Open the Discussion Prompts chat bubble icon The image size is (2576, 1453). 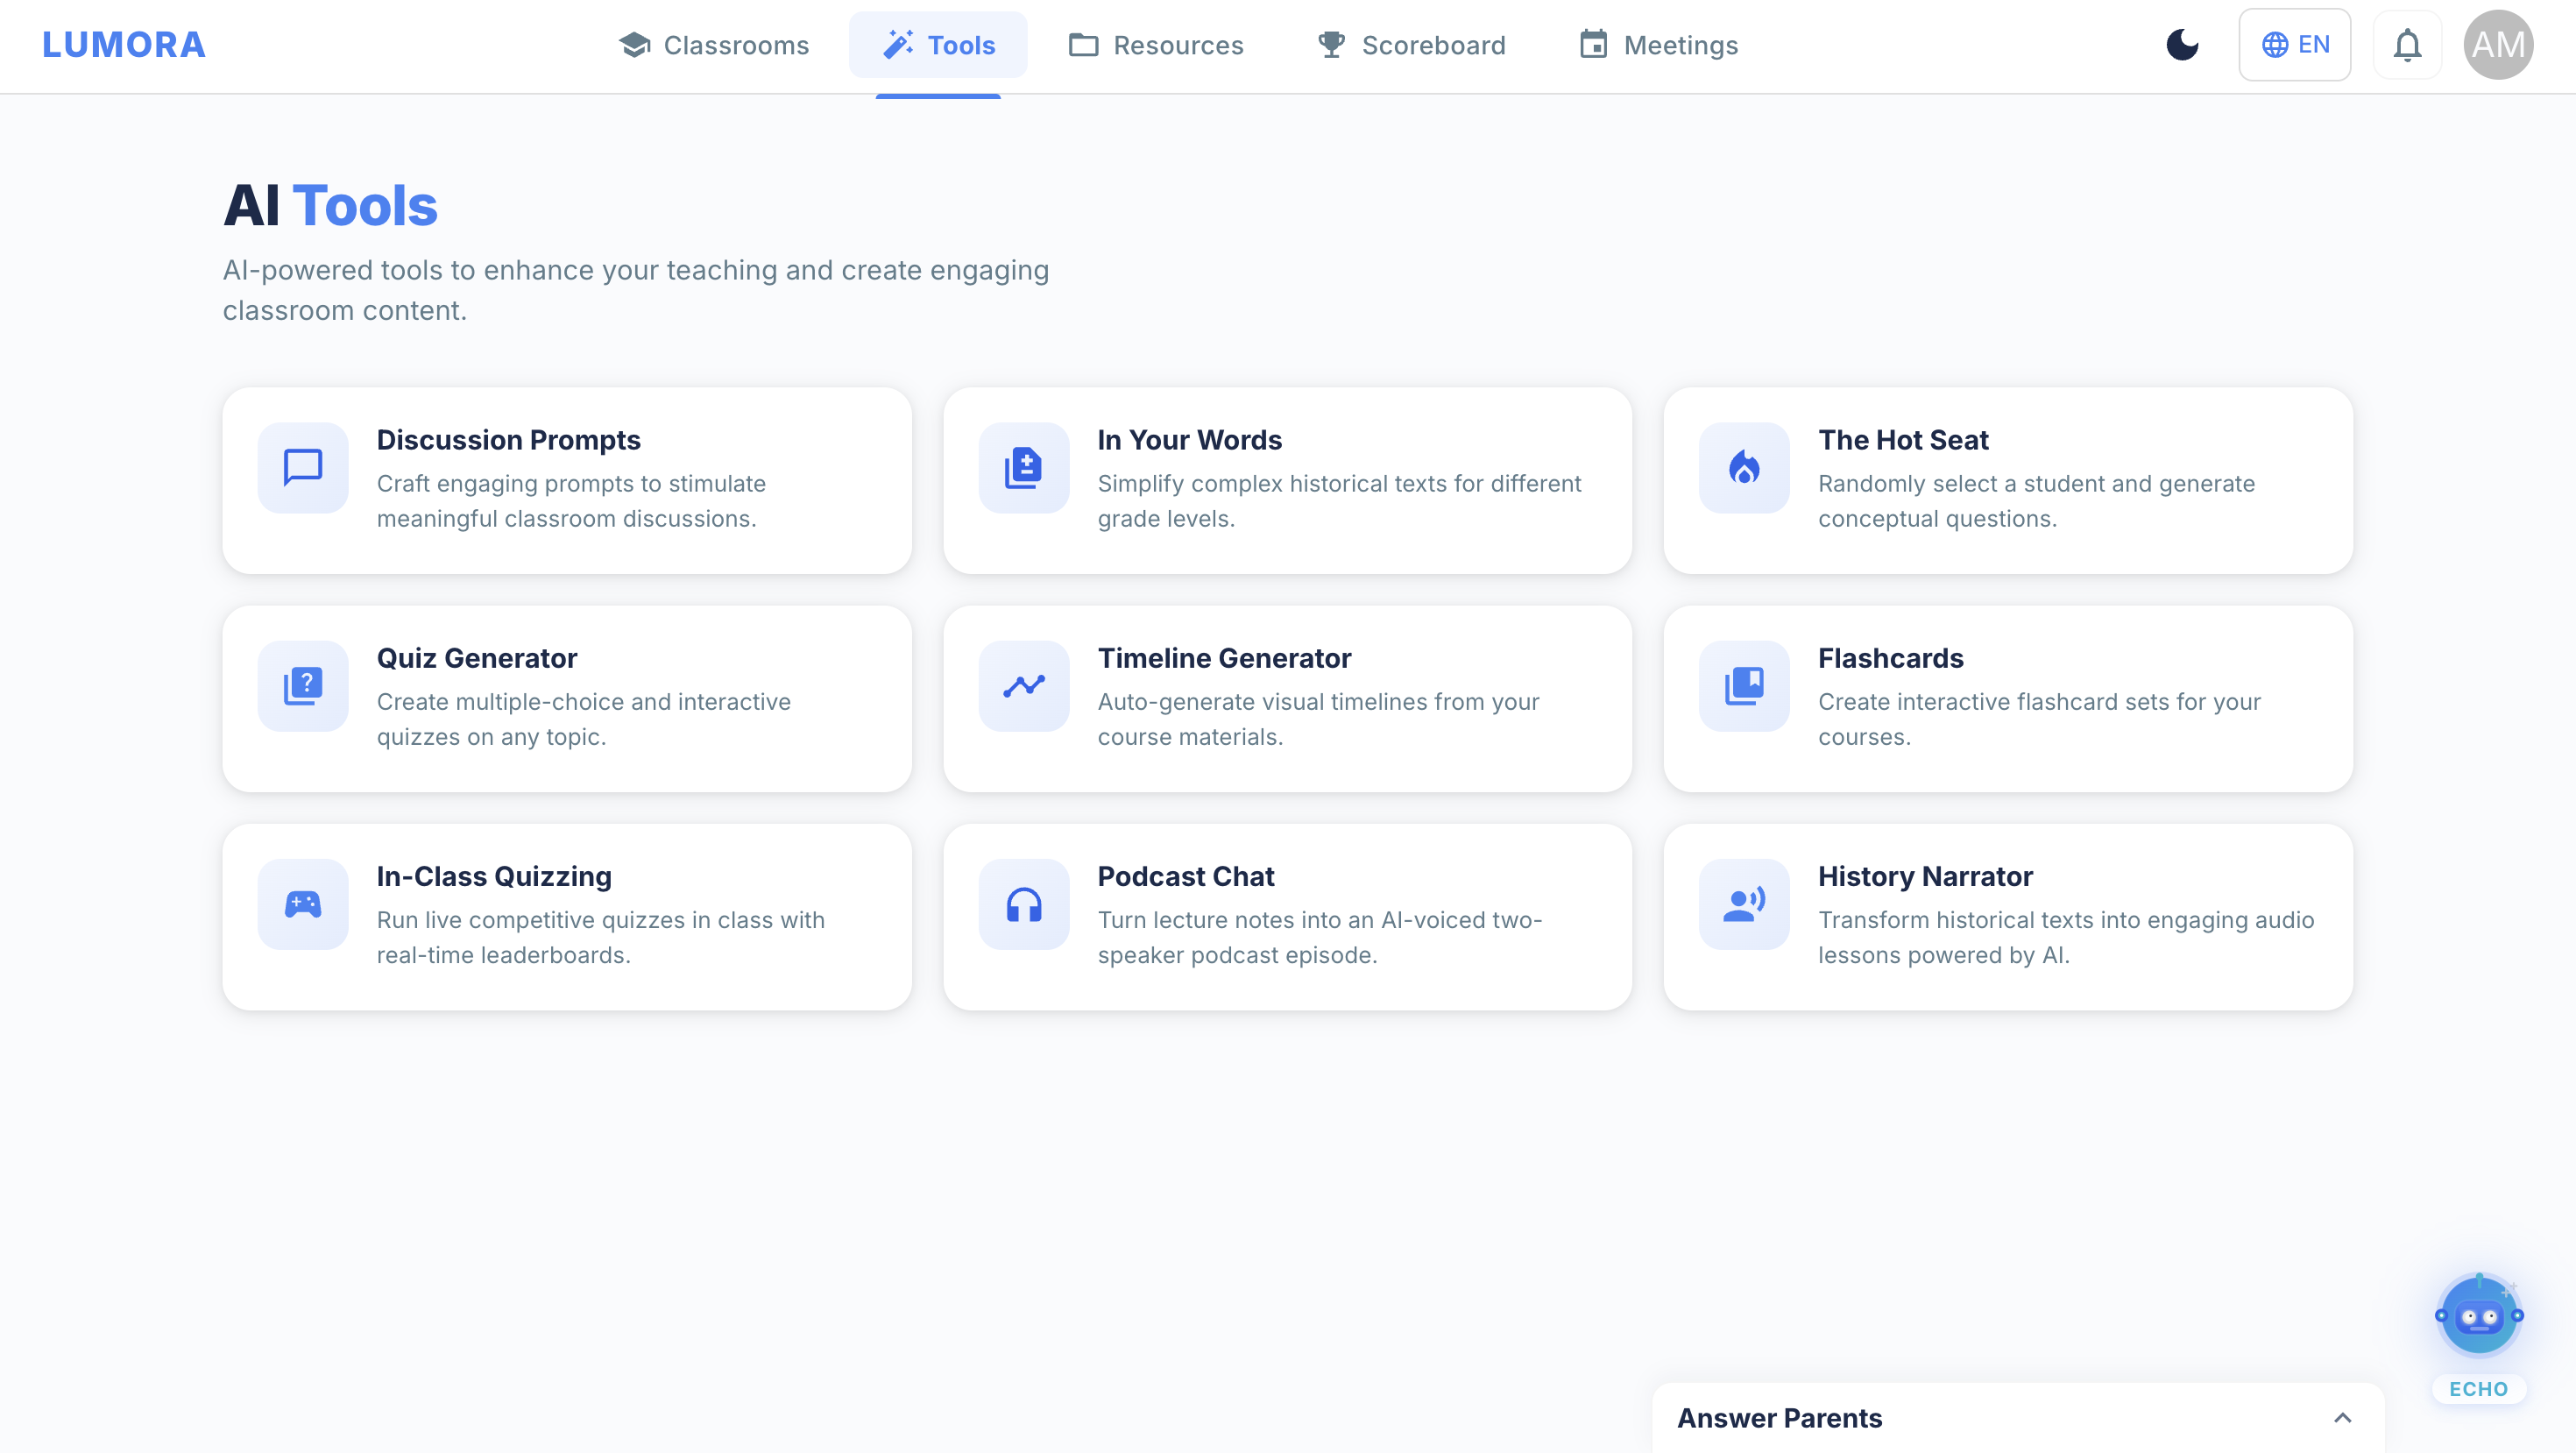[303, 468]
